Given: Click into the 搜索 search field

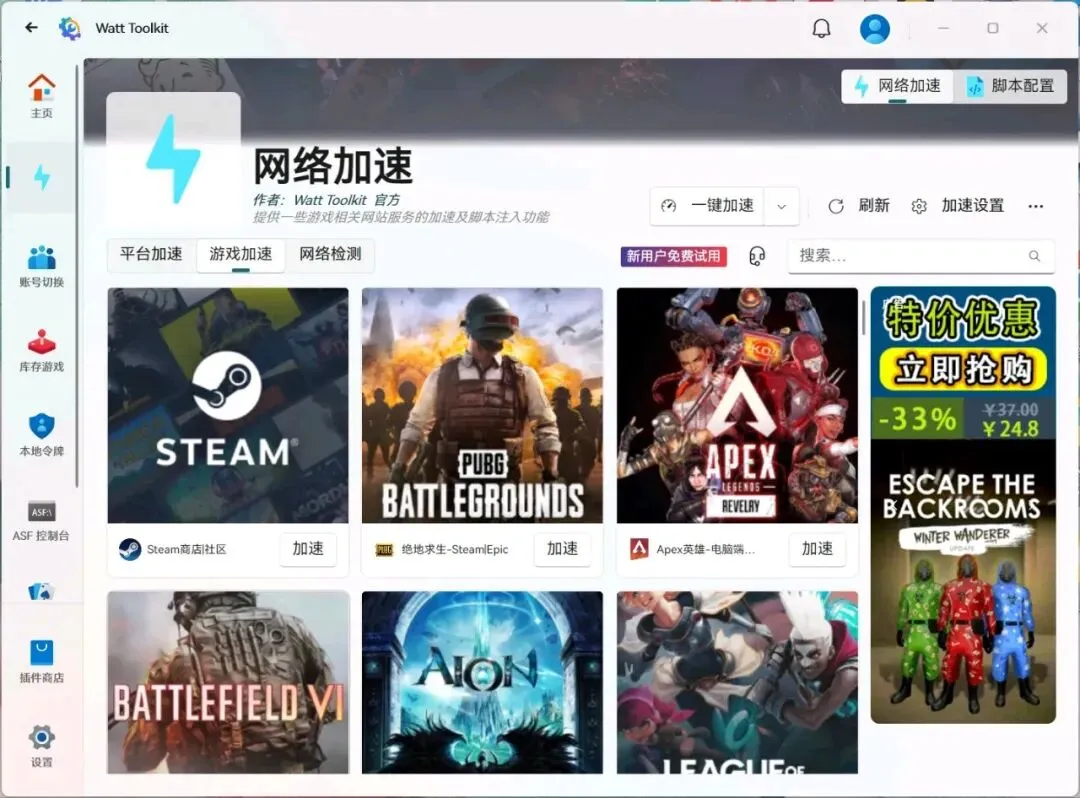Looking at the screenshot, I should click(x=921, y=255).
